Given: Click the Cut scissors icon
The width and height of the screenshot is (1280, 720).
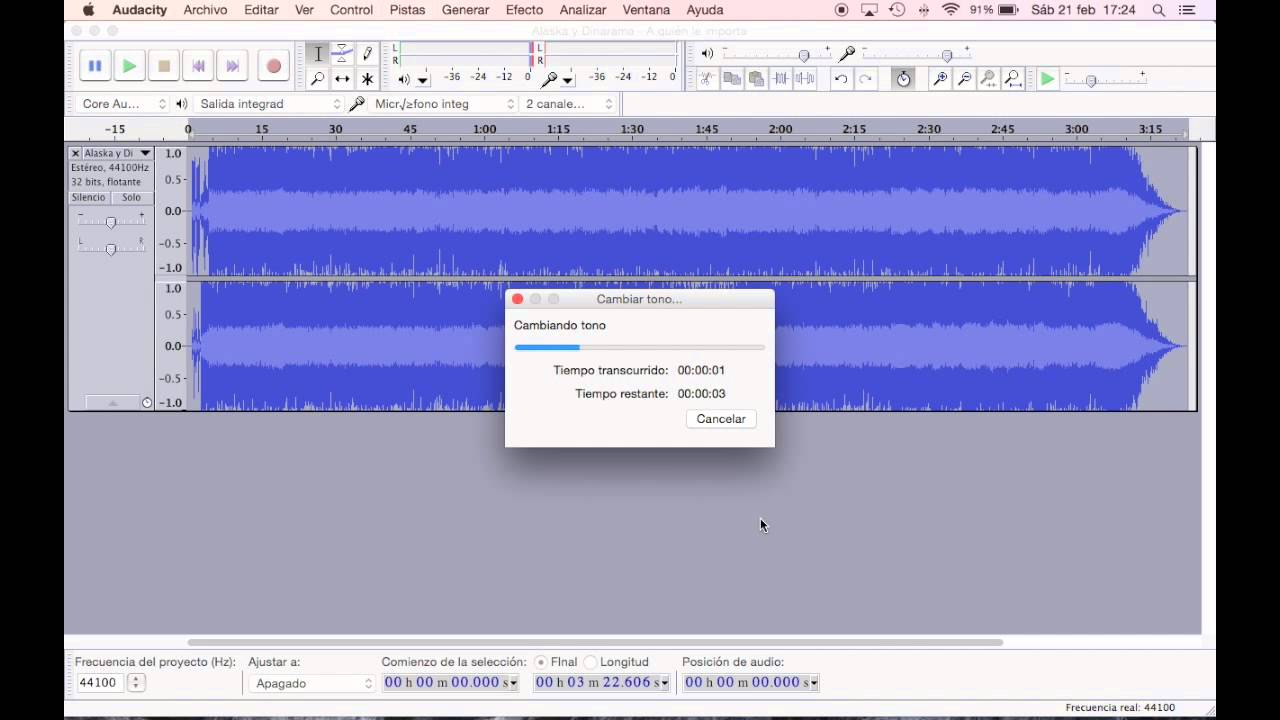Looking at the screenshot, I should [x=707, y=78].
